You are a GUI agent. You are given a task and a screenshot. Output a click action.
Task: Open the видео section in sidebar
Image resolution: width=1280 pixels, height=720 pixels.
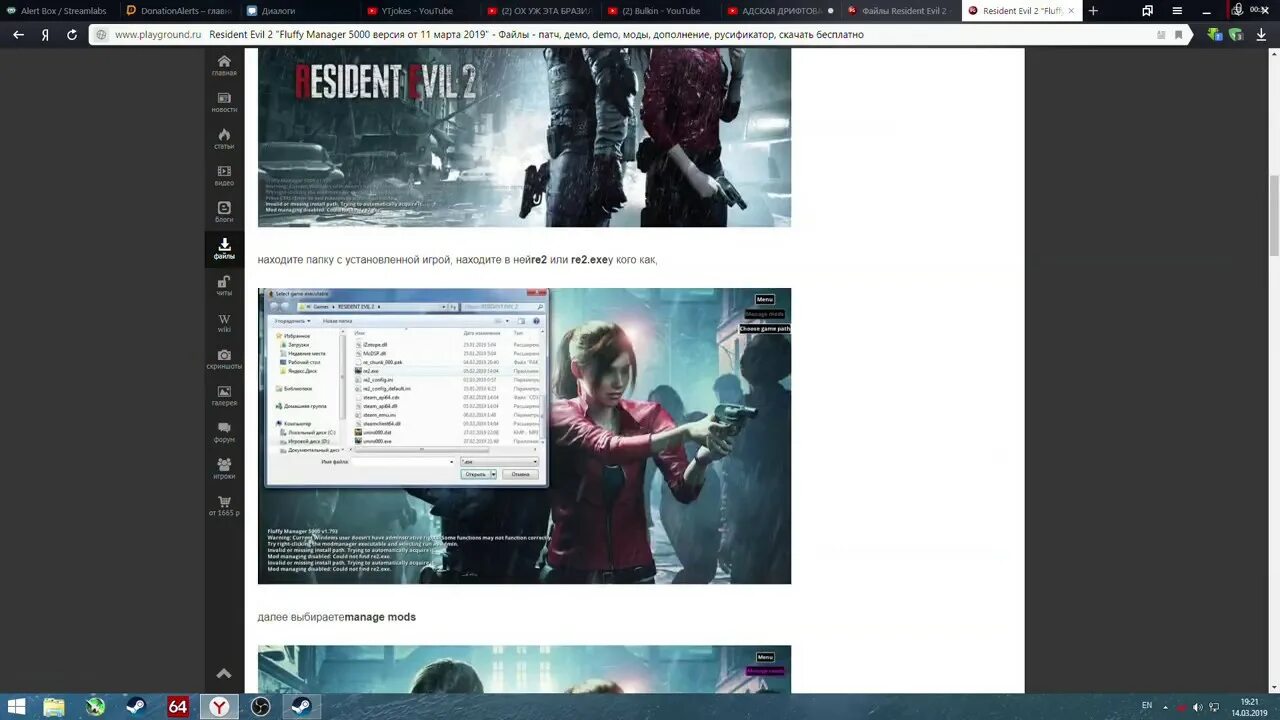224,176
